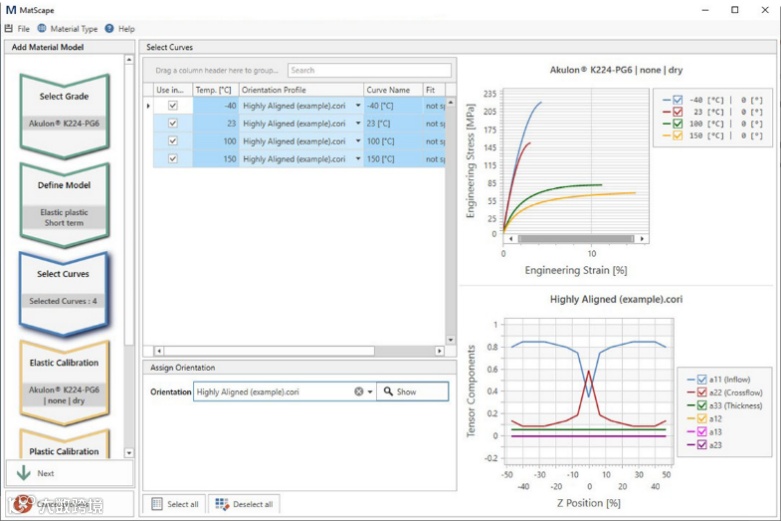Click the MatScape app logo in title bar
Image resolution: width=781 pixels, height=521 pixels.
[x=10, y=10]
